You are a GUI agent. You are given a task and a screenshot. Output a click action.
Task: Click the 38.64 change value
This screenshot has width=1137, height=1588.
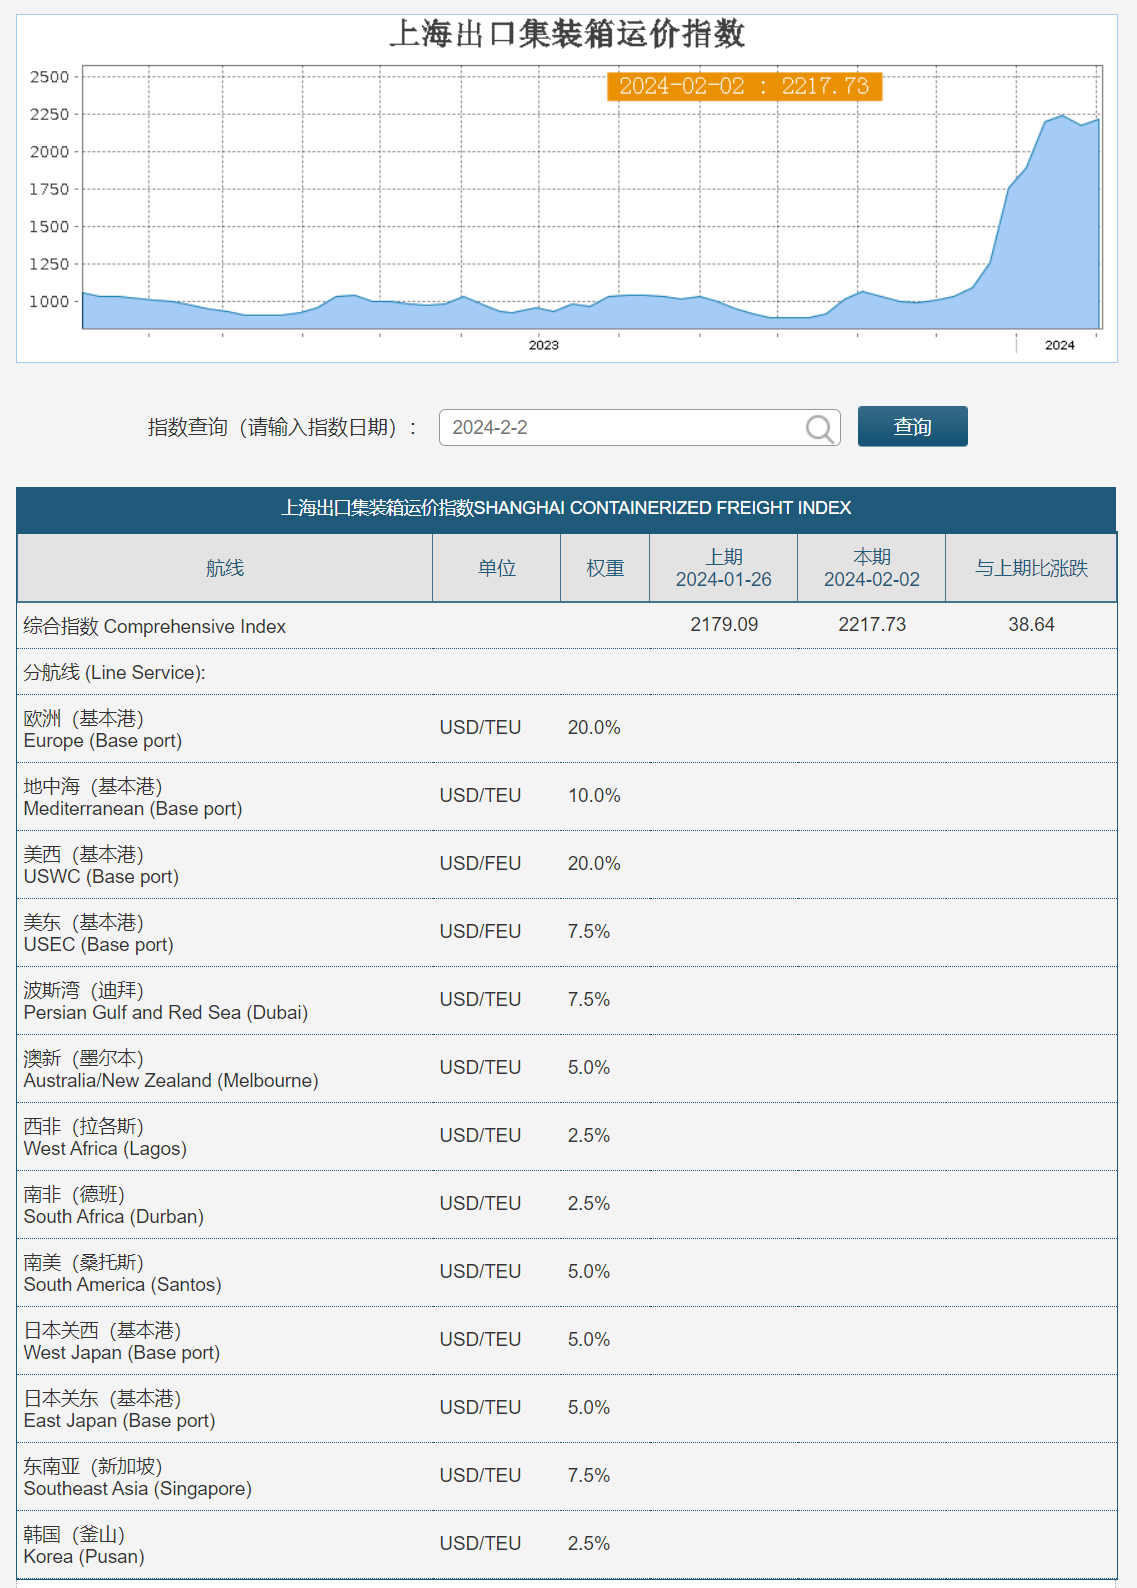pos(1031,625)
